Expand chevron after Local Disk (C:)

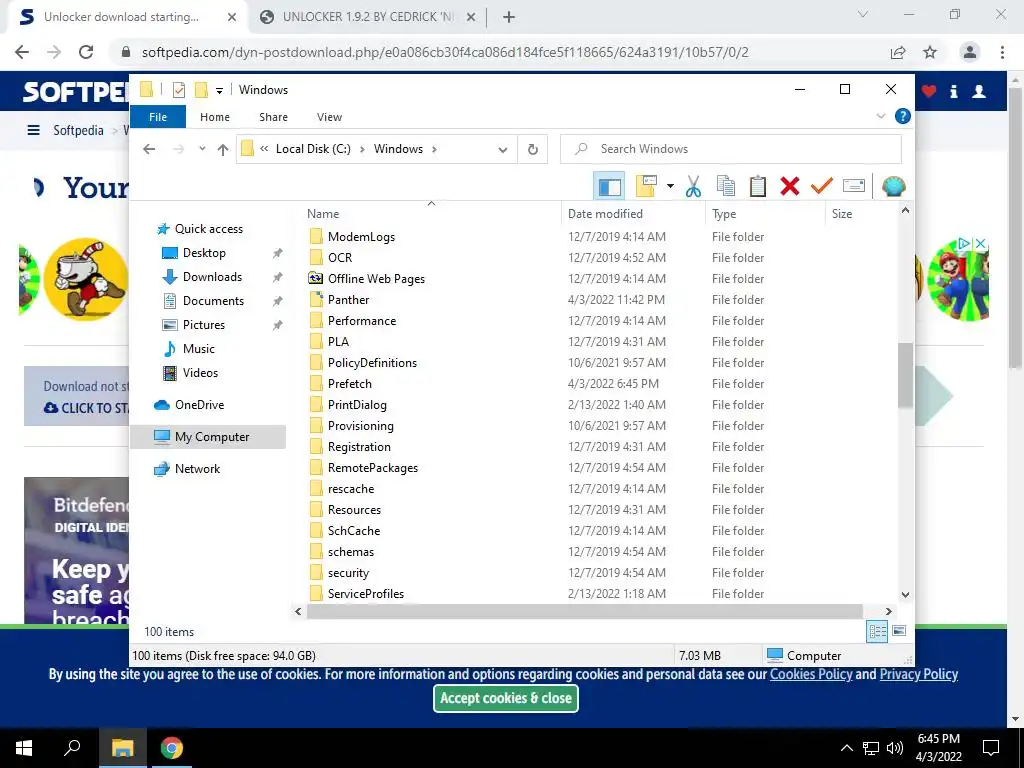[x=362, y=149]
